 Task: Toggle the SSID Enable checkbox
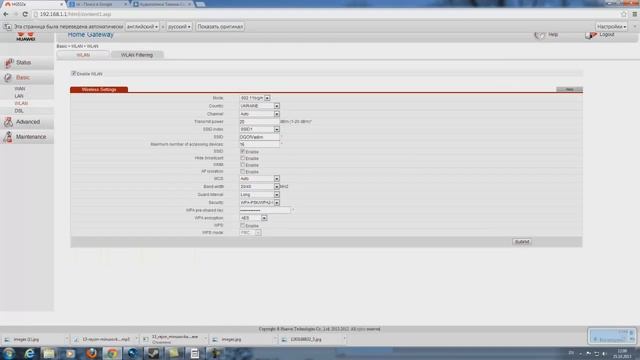[242, 151]
